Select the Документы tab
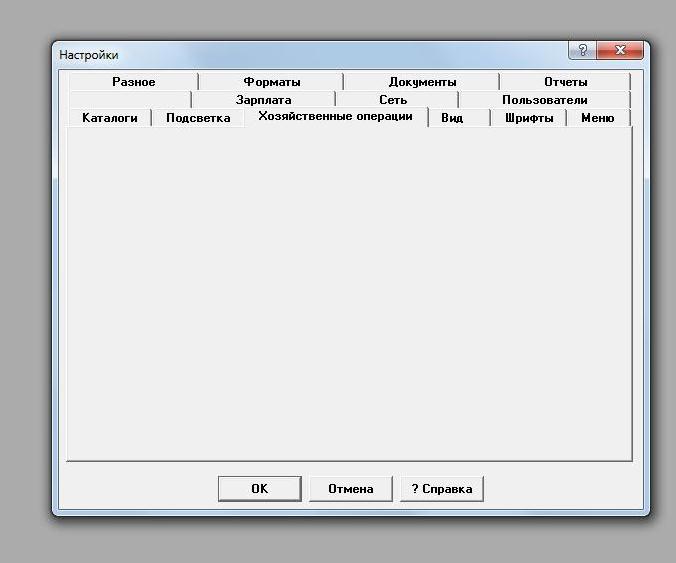Image resolution: width=676 pixels, height=563 pixels. (x=422, y=81)
